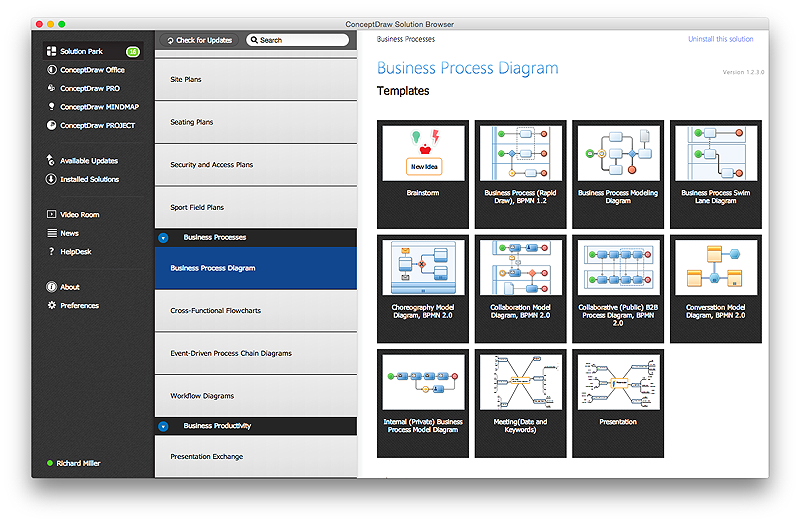Click the green 16 updates badge
Viewport: 800px width, 523px height.
click(x=133, y=51)
